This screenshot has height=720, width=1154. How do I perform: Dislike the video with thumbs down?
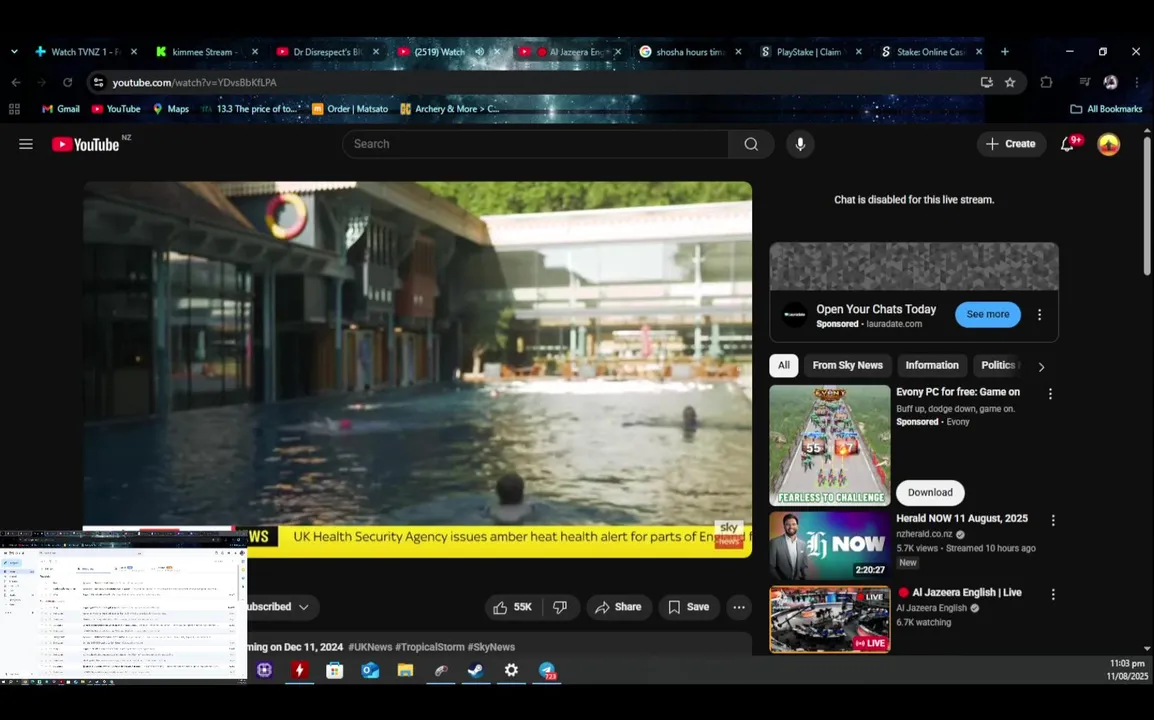pyautogui.click(x=560, y=607)
